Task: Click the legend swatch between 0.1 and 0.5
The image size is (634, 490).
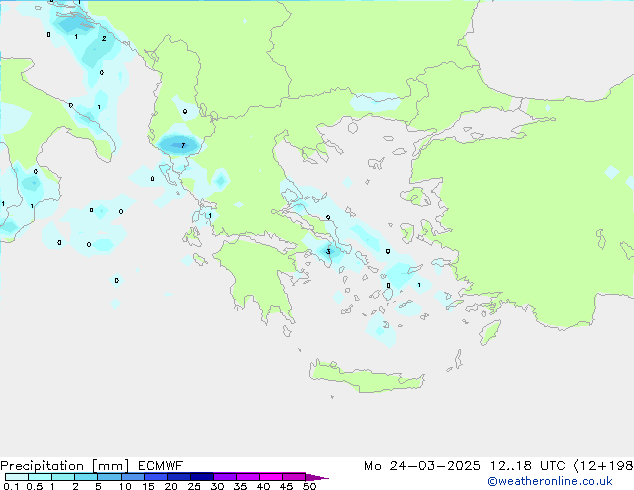Action: click(x=17, y=477)
